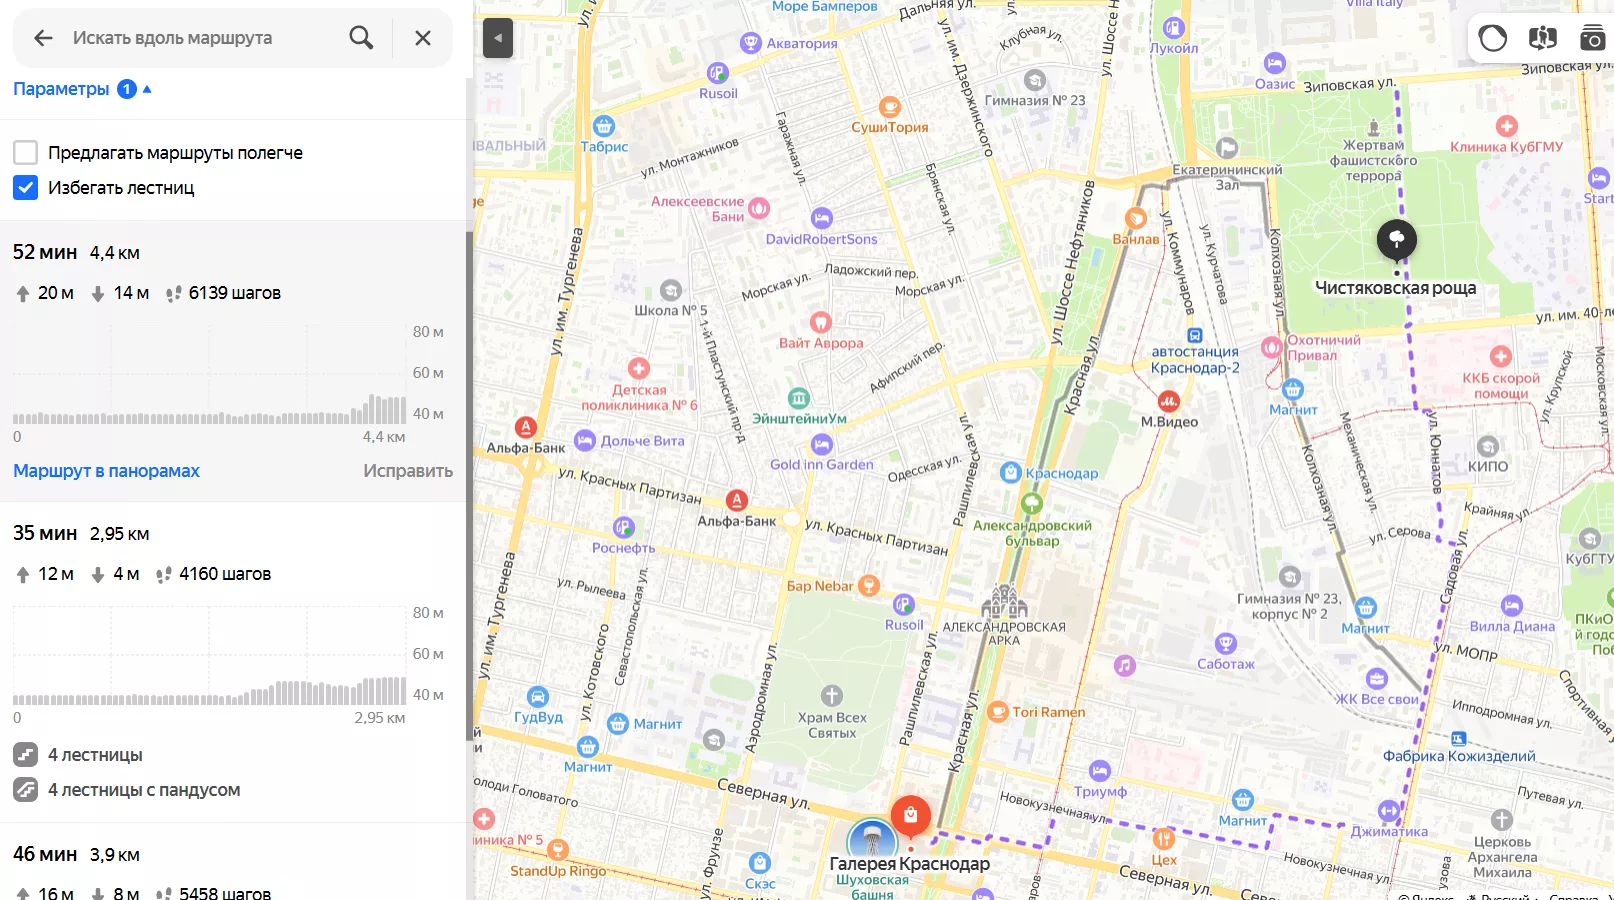Open the photos layer camera icon

pos(1592,38)
